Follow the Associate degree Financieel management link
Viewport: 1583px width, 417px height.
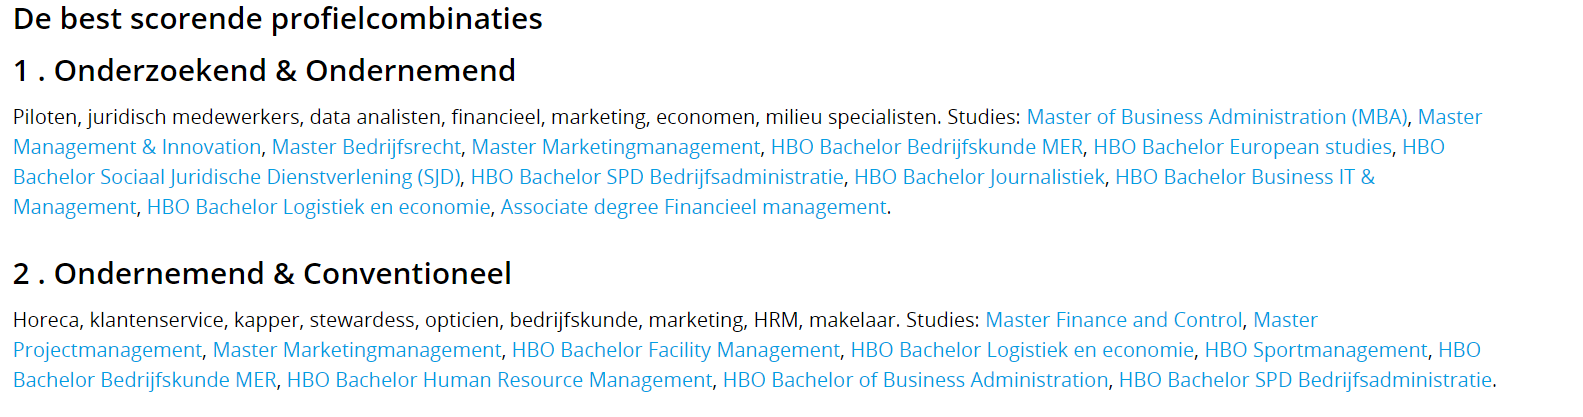tap(693, 207)
